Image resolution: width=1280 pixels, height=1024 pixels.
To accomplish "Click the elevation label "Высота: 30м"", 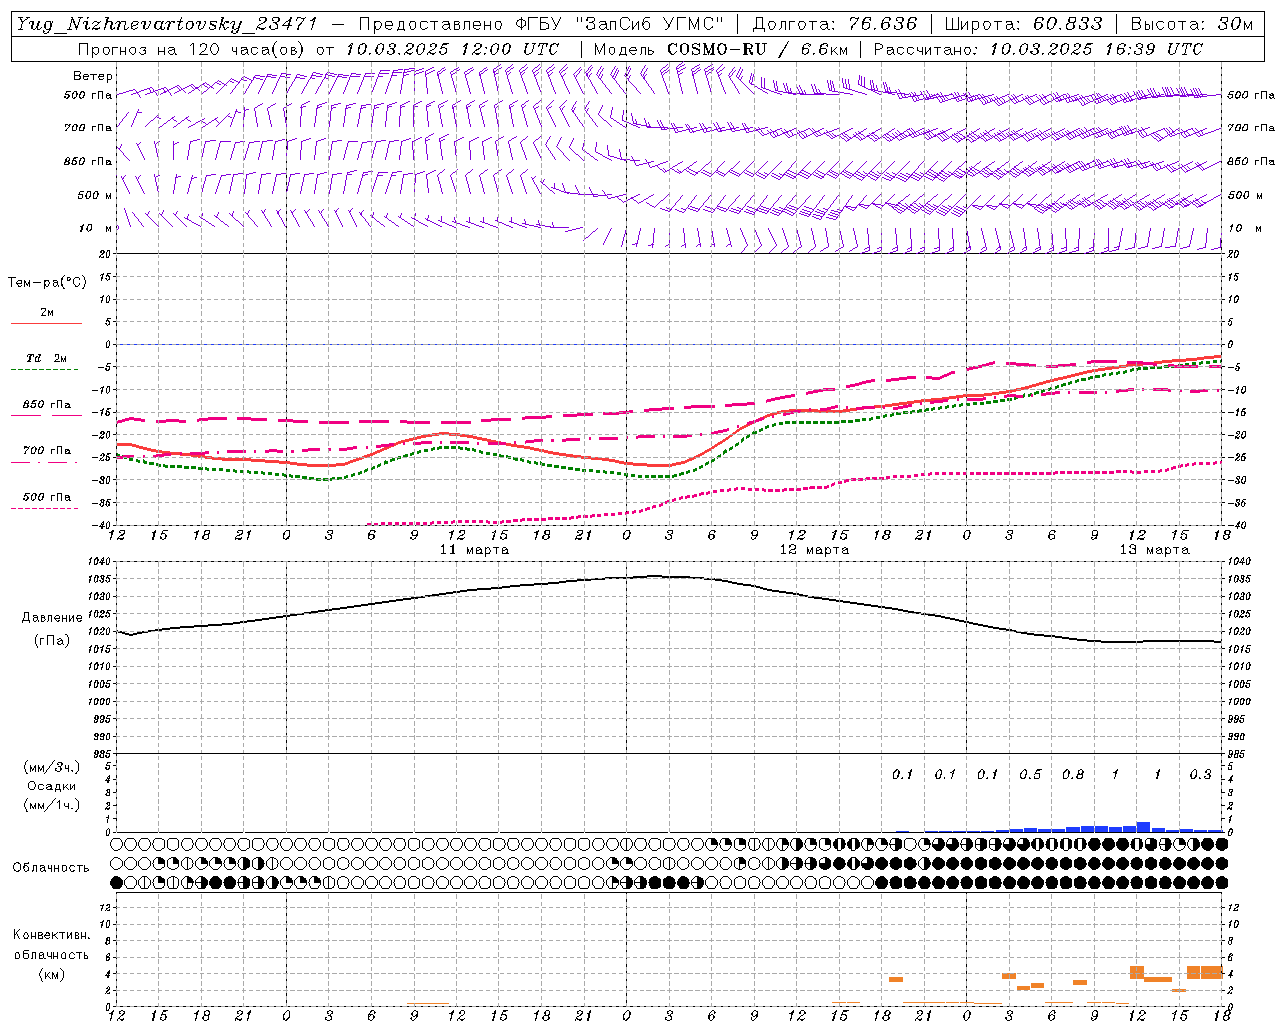I will (1192, 24).
